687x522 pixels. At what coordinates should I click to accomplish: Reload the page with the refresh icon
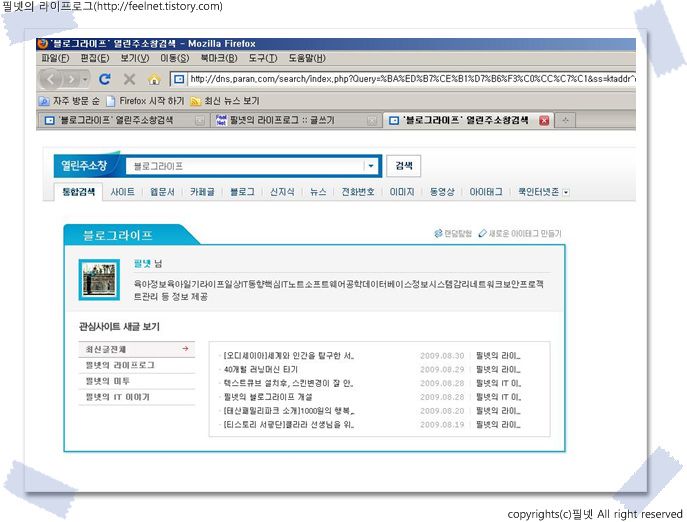tap(104, 79)
